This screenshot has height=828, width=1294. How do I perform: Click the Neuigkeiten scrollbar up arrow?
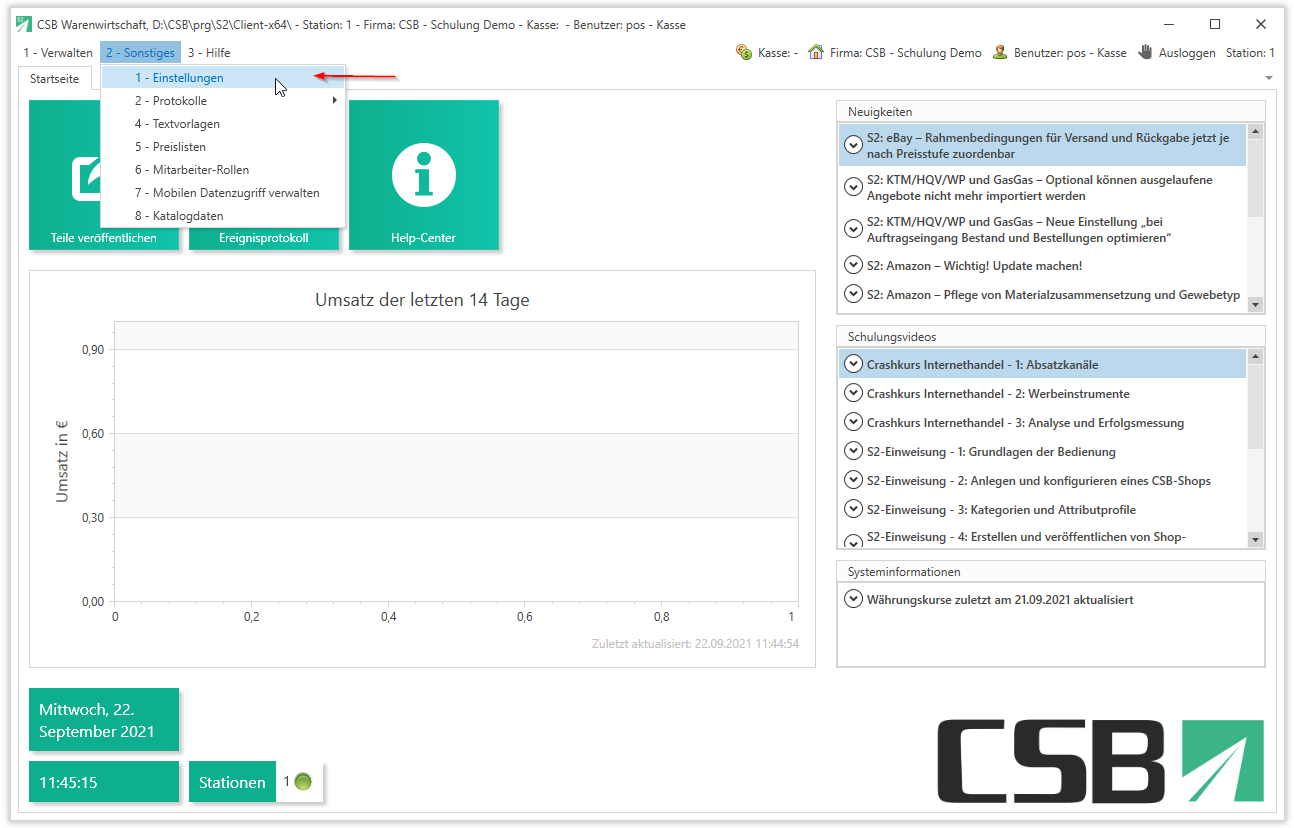tap(1256, 131)
